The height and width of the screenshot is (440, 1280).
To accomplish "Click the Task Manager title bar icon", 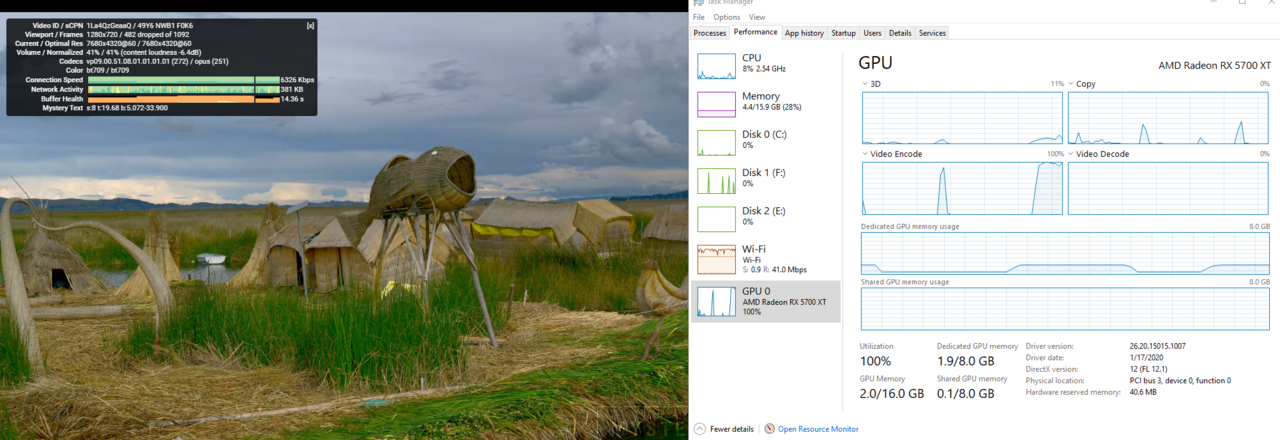I will point(698,3).
